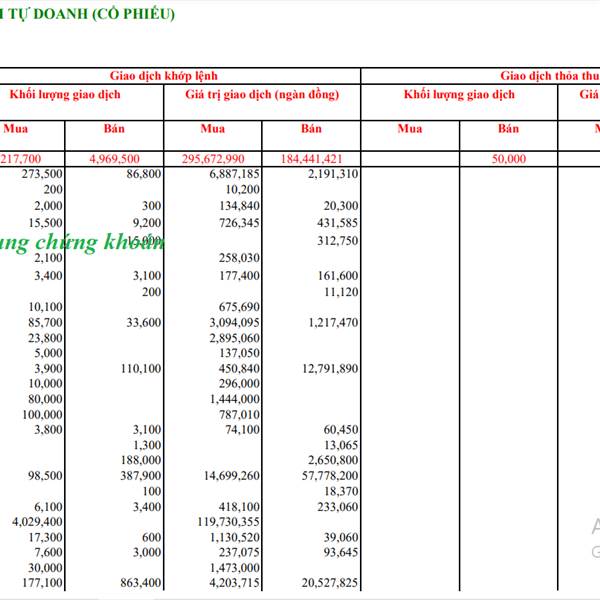Select total cell 184,441,421
The image size is (600, 600).
[x=311, y=159]
